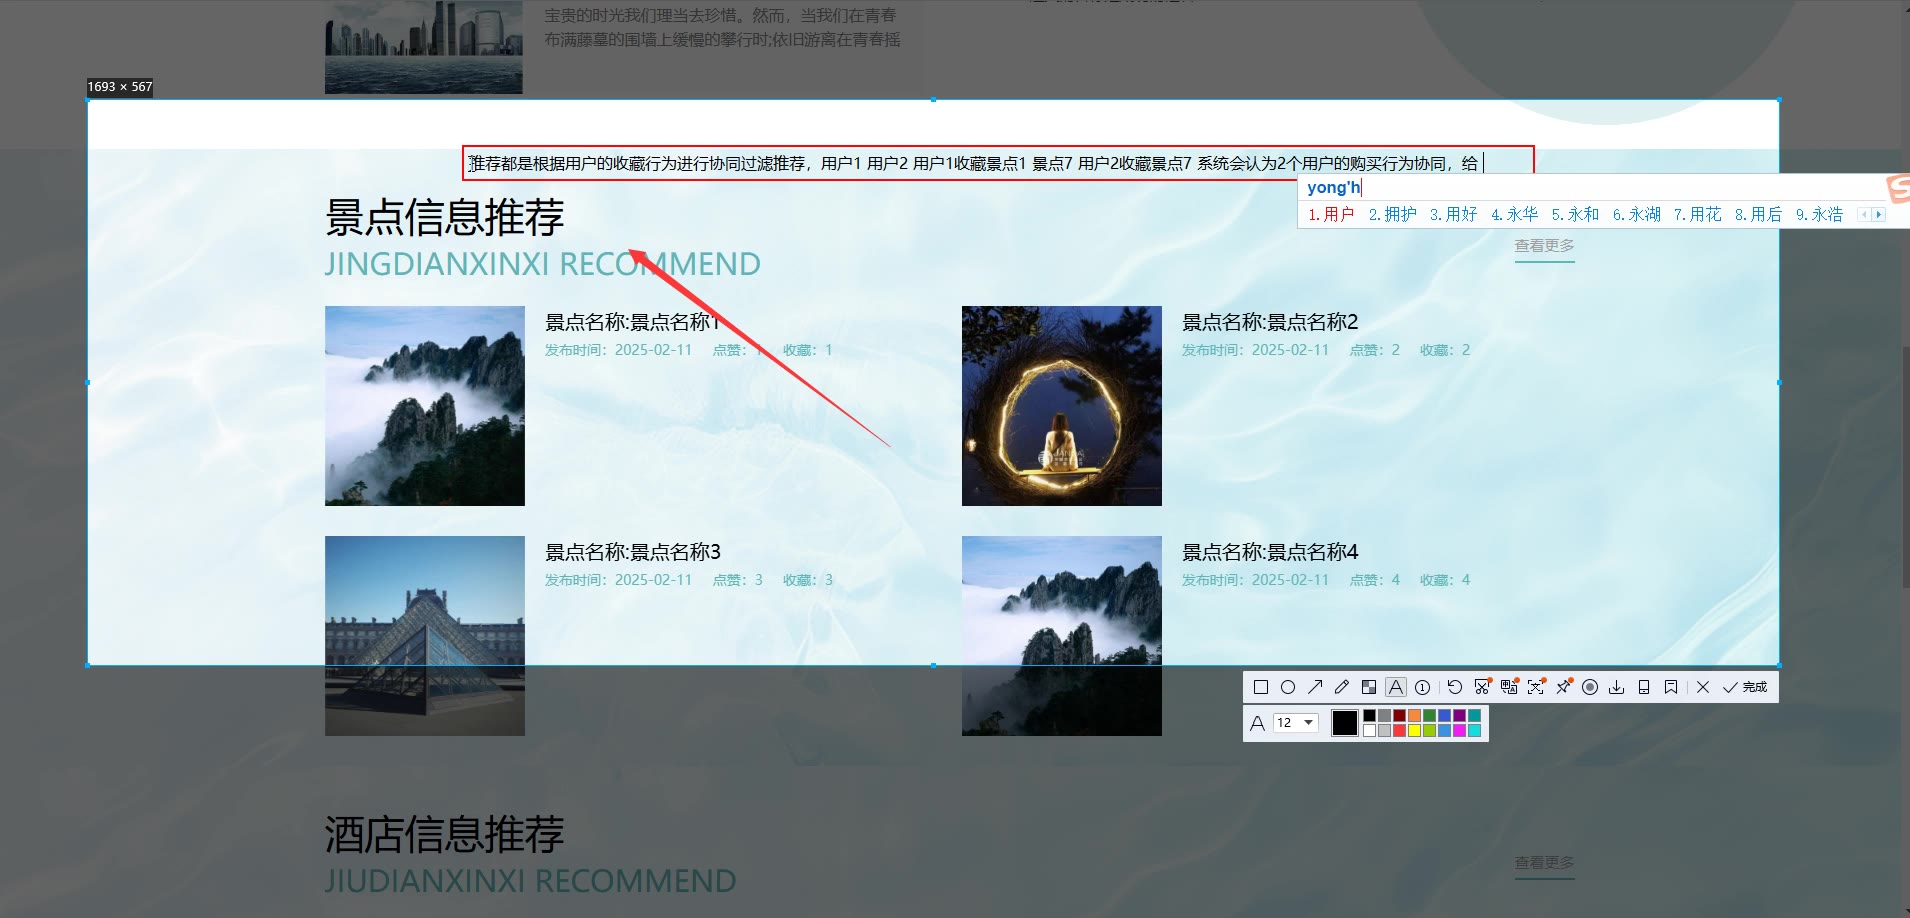Choose IME candidate 8 用后
The width and height of the screenshot is (1910, 918).
click(x=1759, y=214)
